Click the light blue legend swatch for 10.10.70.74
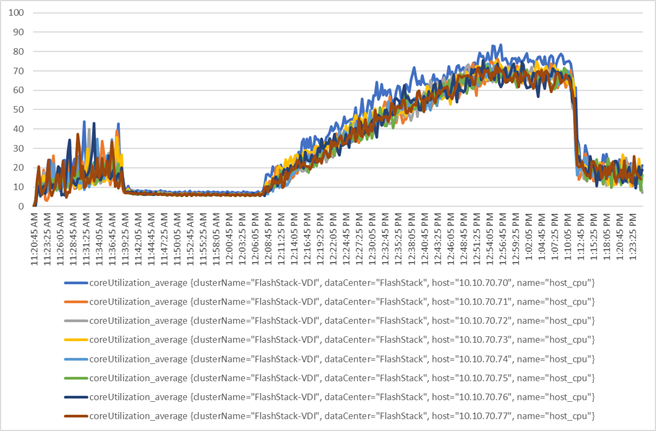Image resolution: width=656 pixels, height=431 pixels. [x=76, y=359]
